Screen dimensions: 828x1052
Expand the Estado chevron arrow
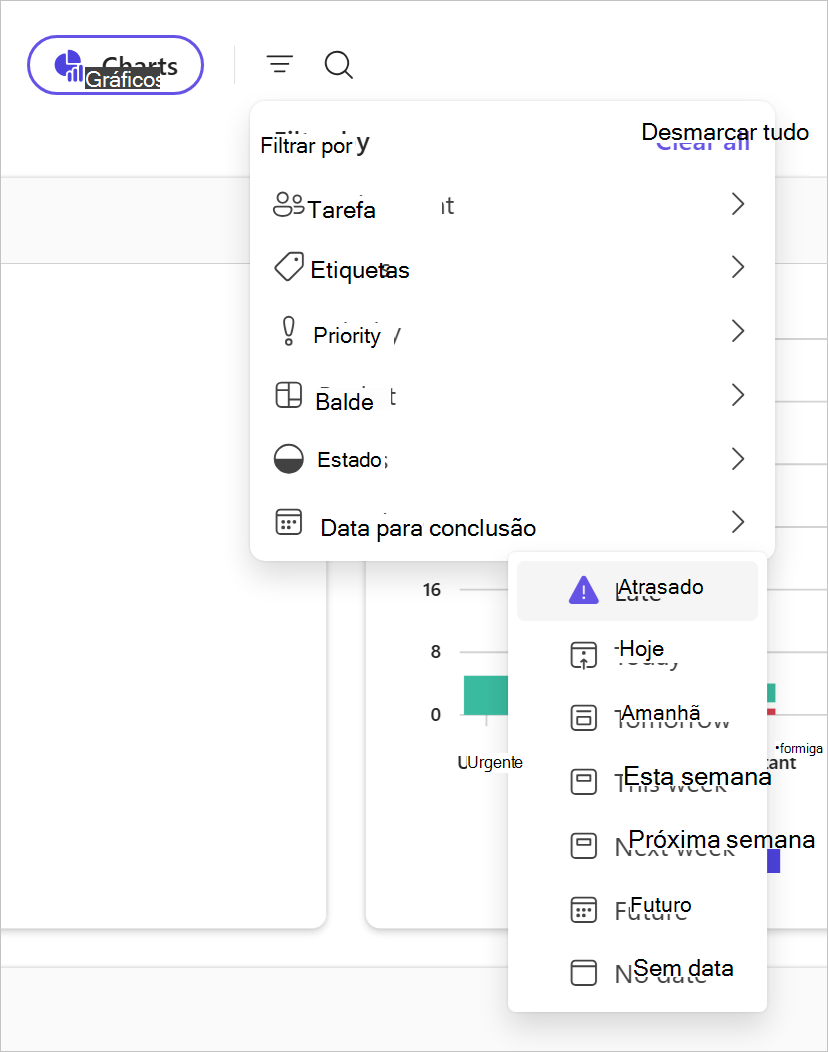pyautogui.click(x=738, y=459)
